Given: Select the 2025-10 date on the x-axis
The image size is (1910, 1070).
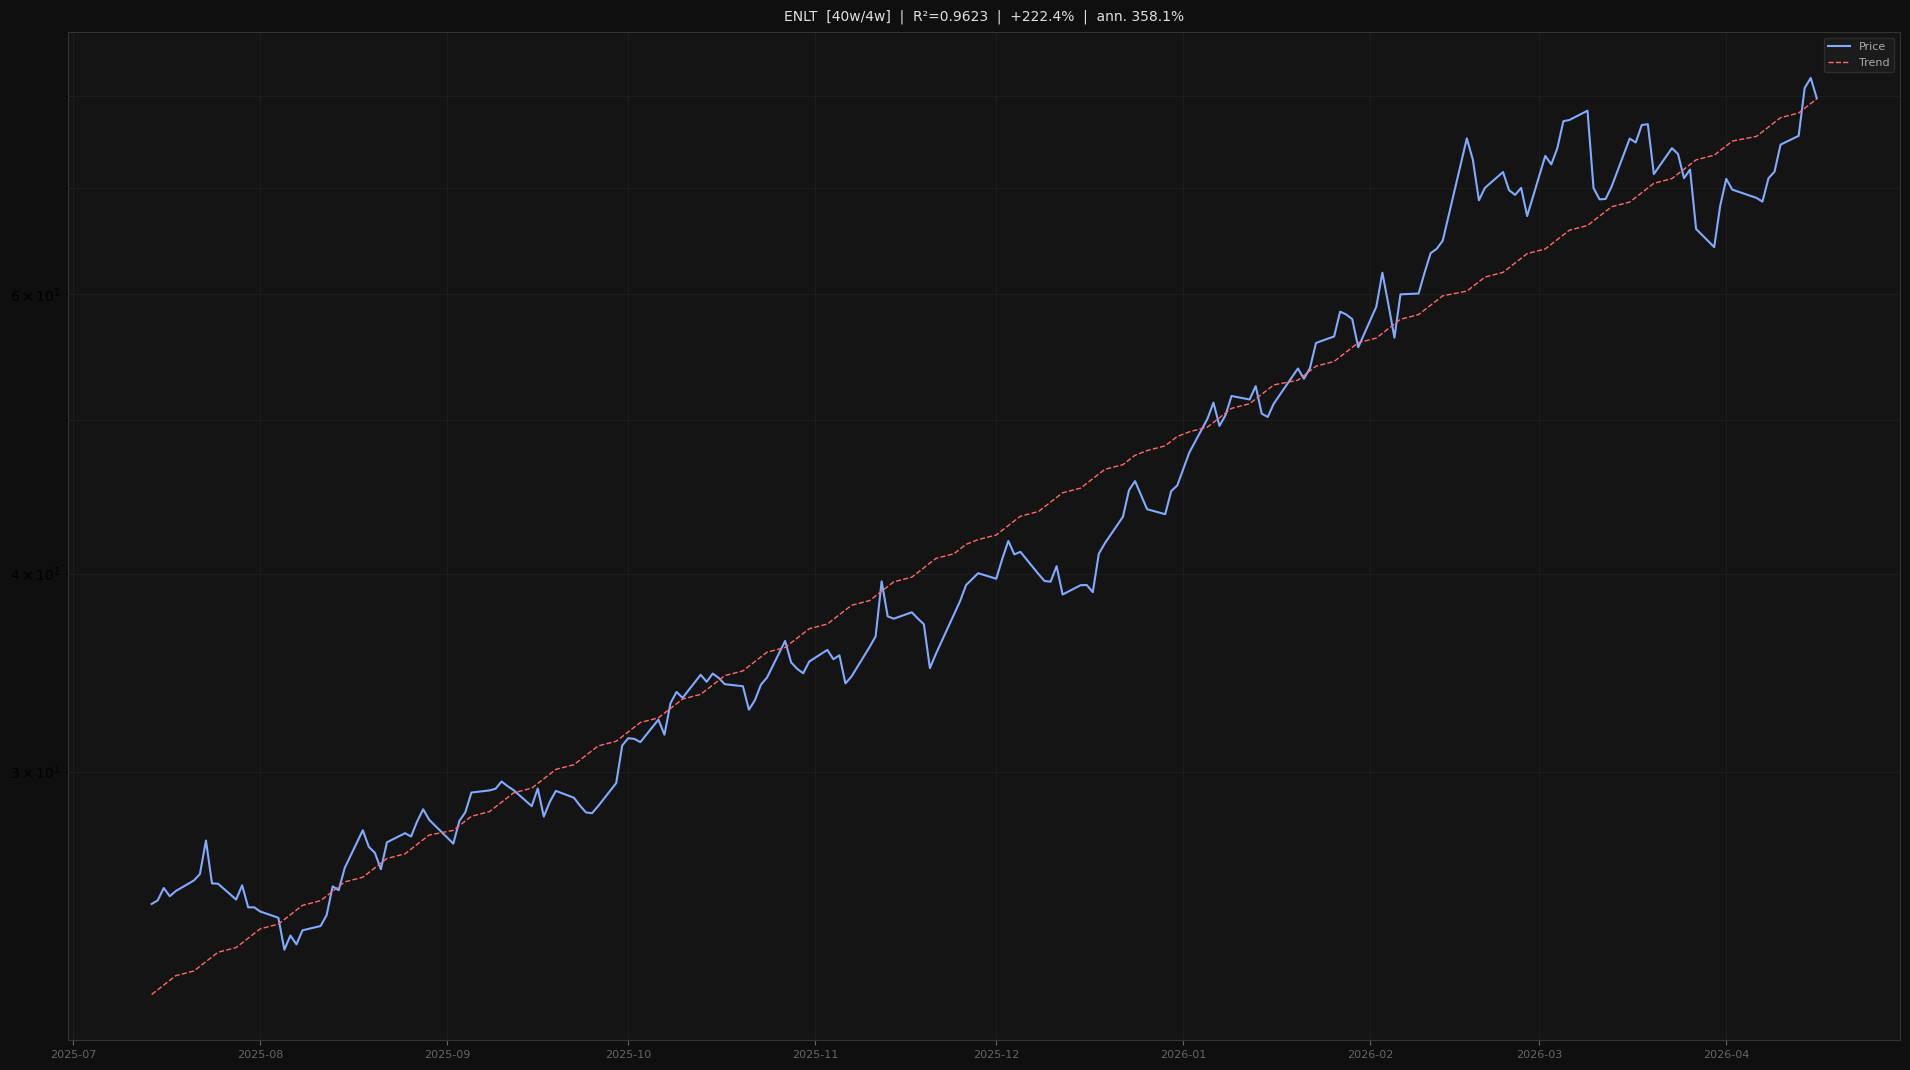Looking at the screenshot, I should pos(628,1055).
